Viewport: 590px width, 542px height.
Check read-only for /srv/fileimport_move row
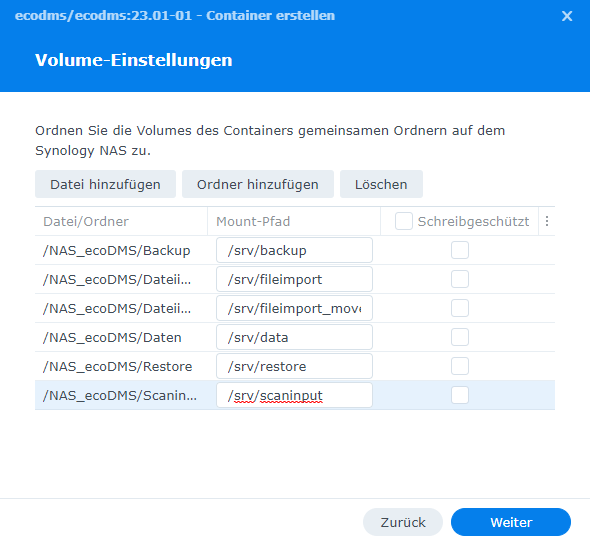point(460,308)
